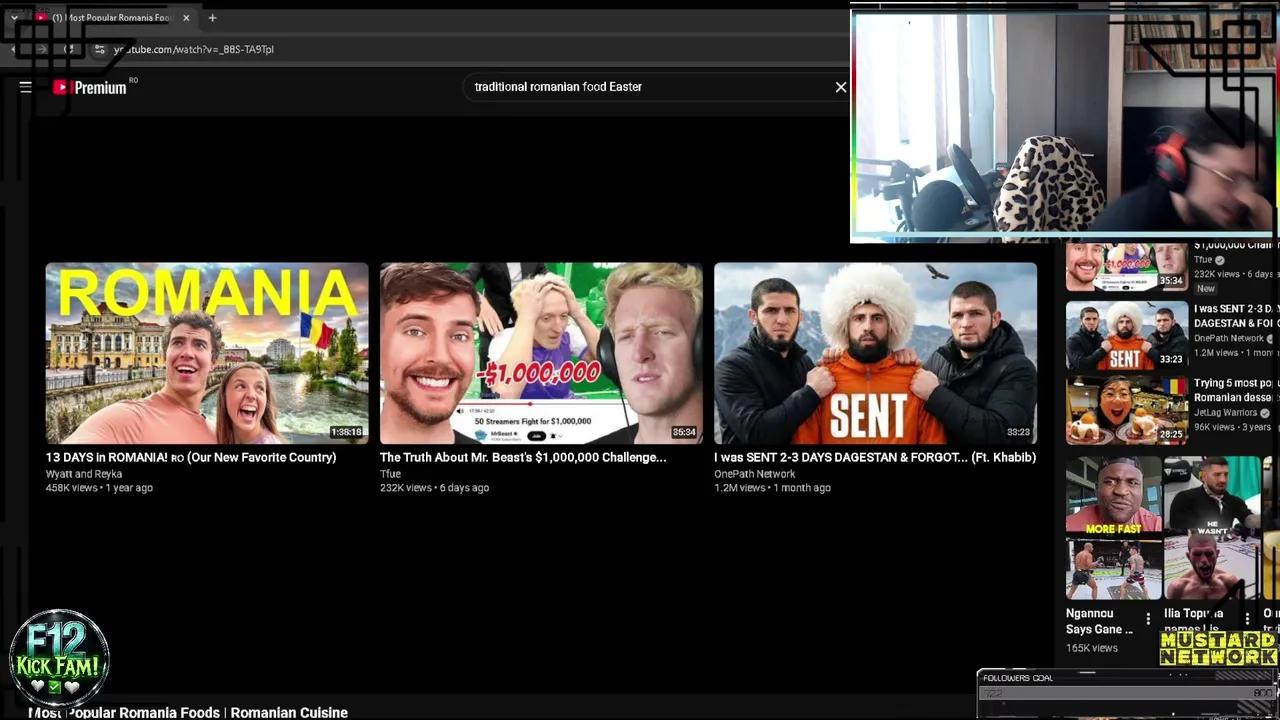Click '1.2M views • 1 month ago' under endscreen video

click(x=772, y=488)
